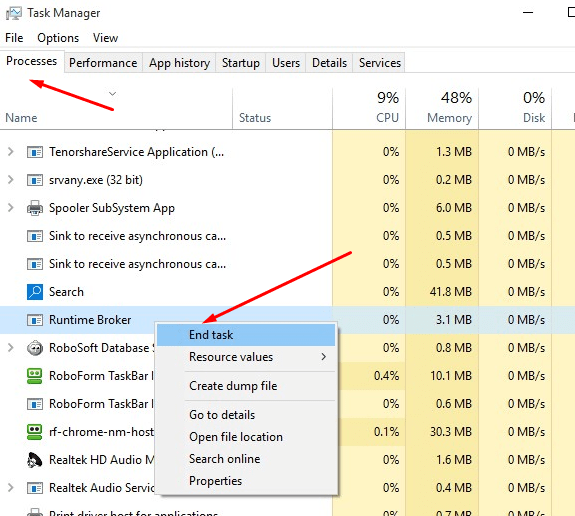Click the sort chevron above the Name column
This screenshot has width=575, height=516.
(x=113, y=94)
